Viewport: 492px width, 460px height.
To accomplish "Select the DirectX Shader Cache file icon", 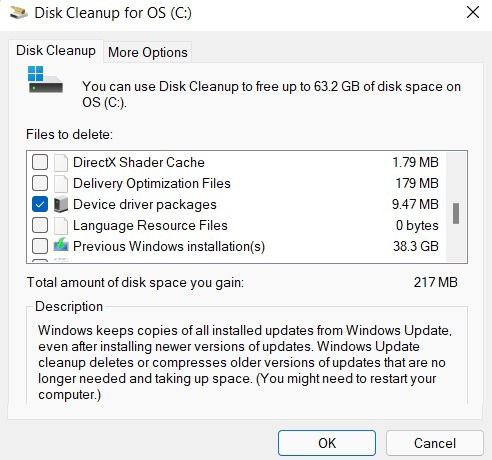I will 61,163.
